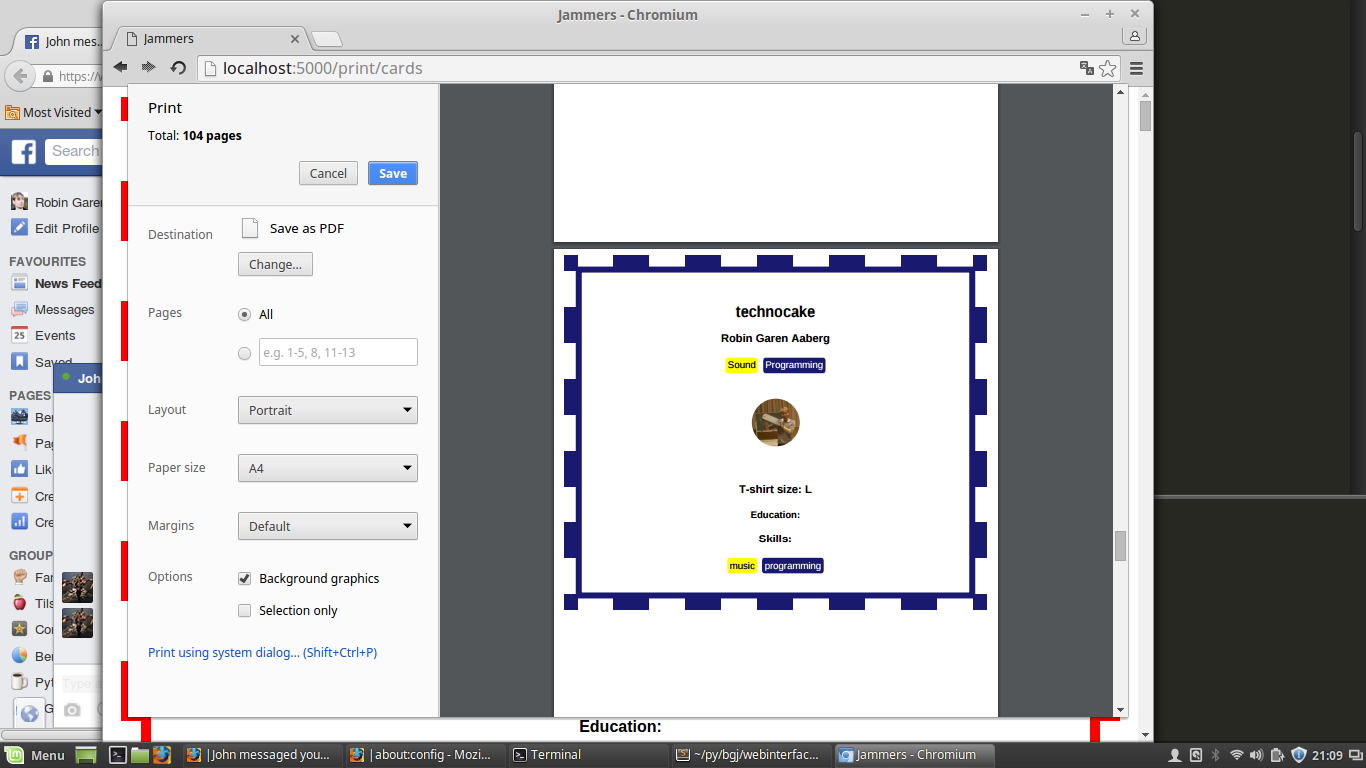The height and width of the screenshot is (768, 1366).
Task: Launch Firefox from the panel launcher
Action: coord(161,755)
